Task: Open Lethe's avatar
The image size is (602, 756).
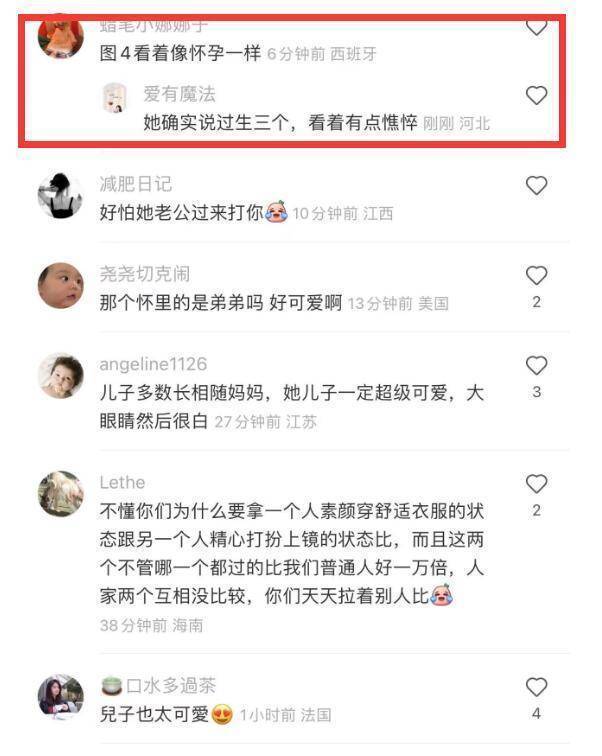Action: click(x=61, y=494)
